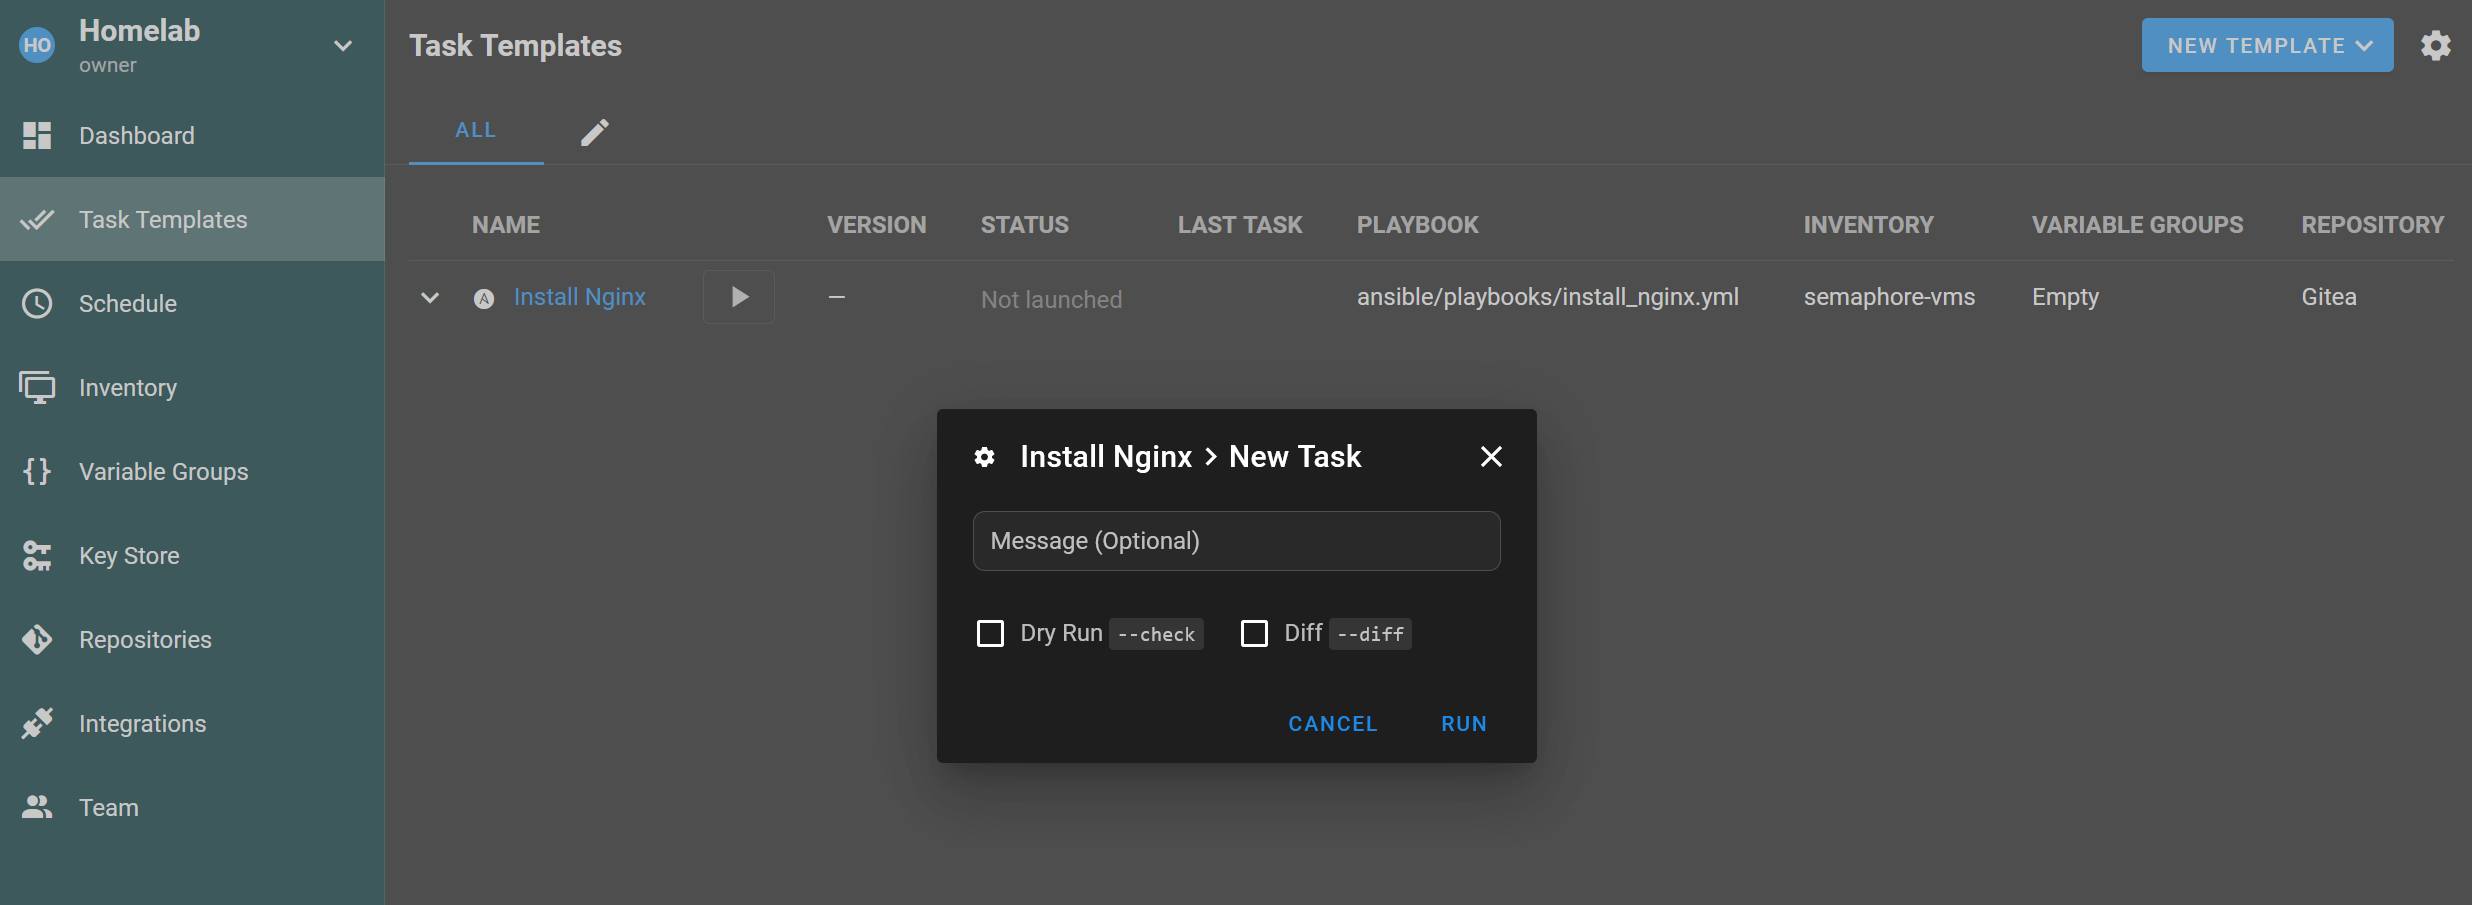
Task: Open the Key Store panel
Action: click(x=129, y=555)
